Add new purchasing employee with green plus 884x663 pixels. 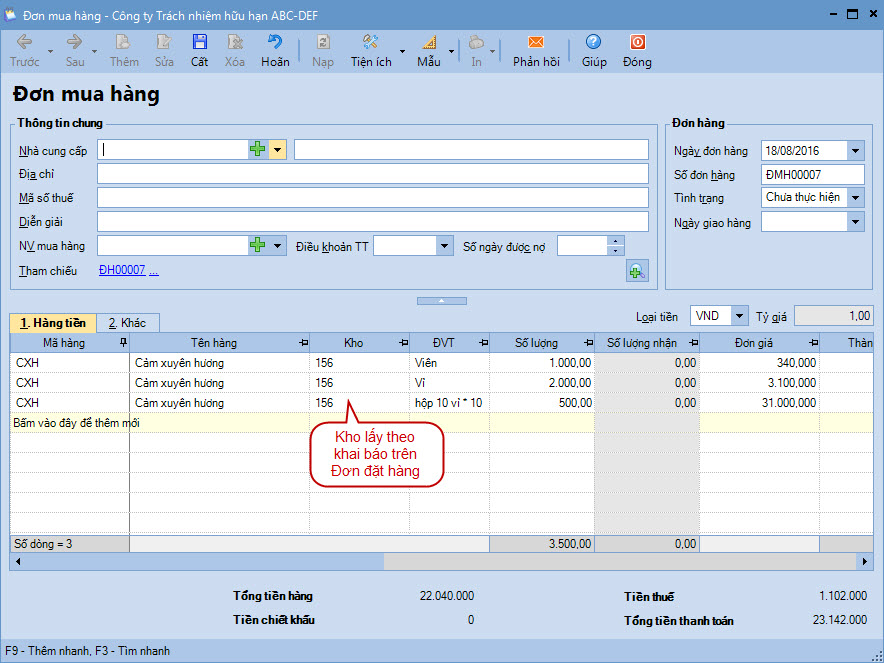click(x=258, y=245)
